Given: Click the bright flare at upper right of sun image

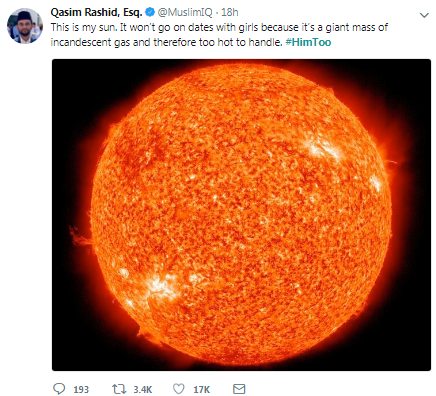Looking at the screenshot, I should (x=323, y=150).
